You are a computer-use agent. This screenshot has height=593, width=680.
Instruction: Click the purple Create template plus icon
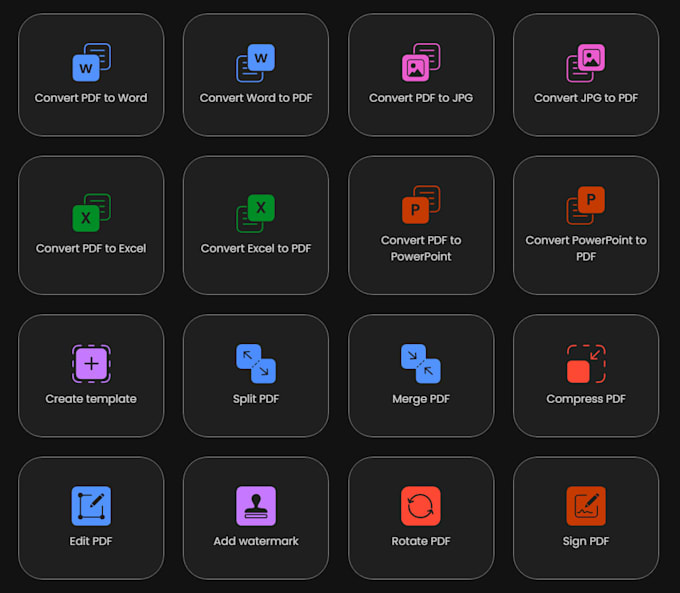(x=91, y=364)
